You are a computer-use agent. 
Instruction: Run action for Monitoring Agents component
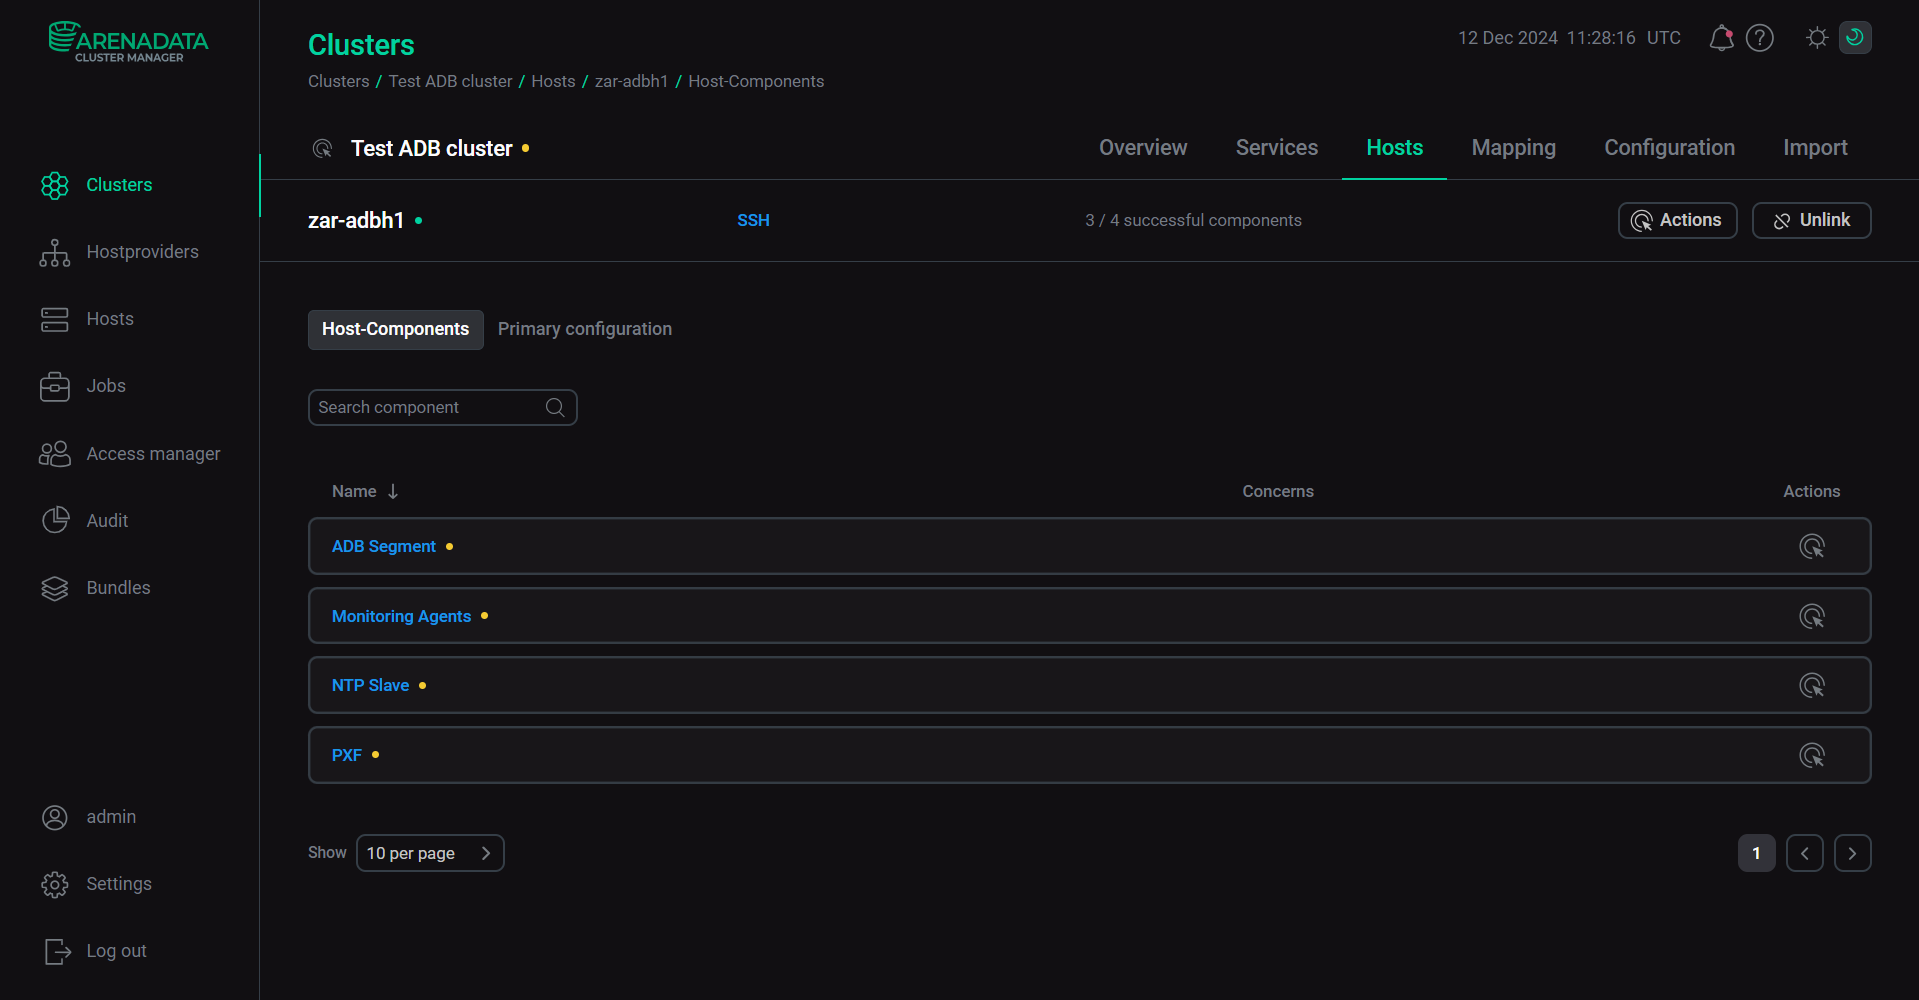pyautogui.click(x=1812, y=616)
